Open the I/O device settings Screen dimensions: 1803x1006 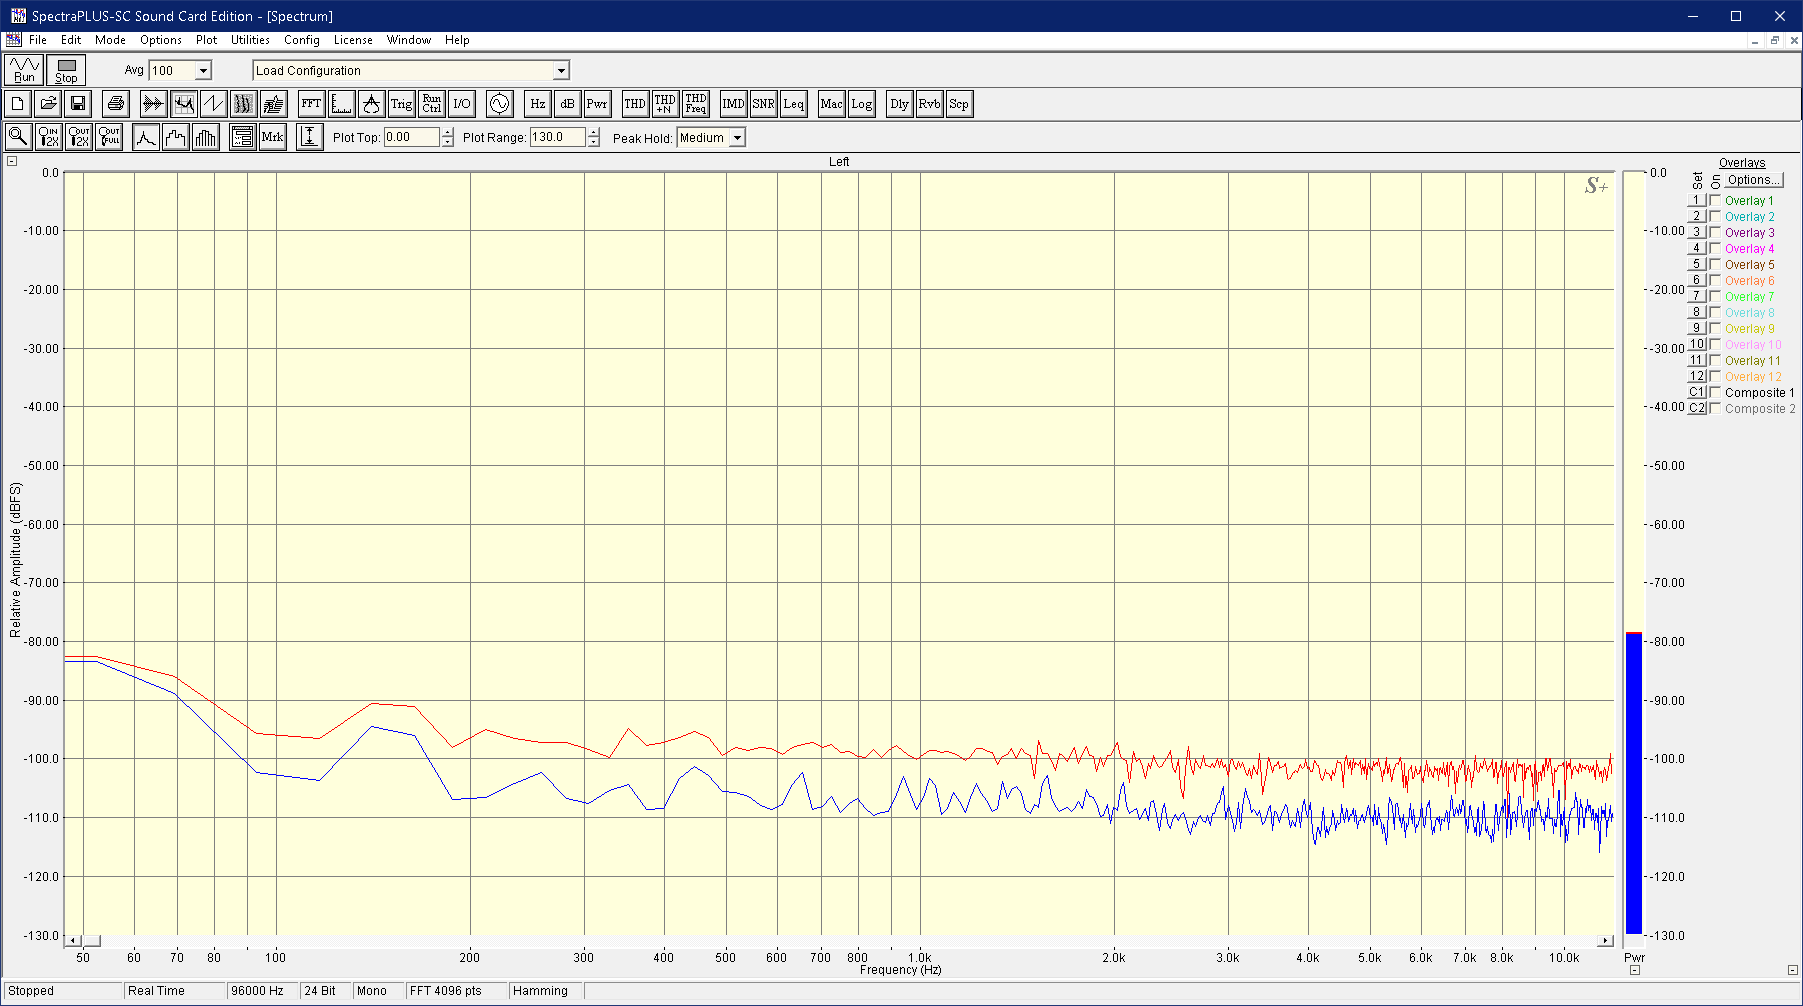(461, 104)
